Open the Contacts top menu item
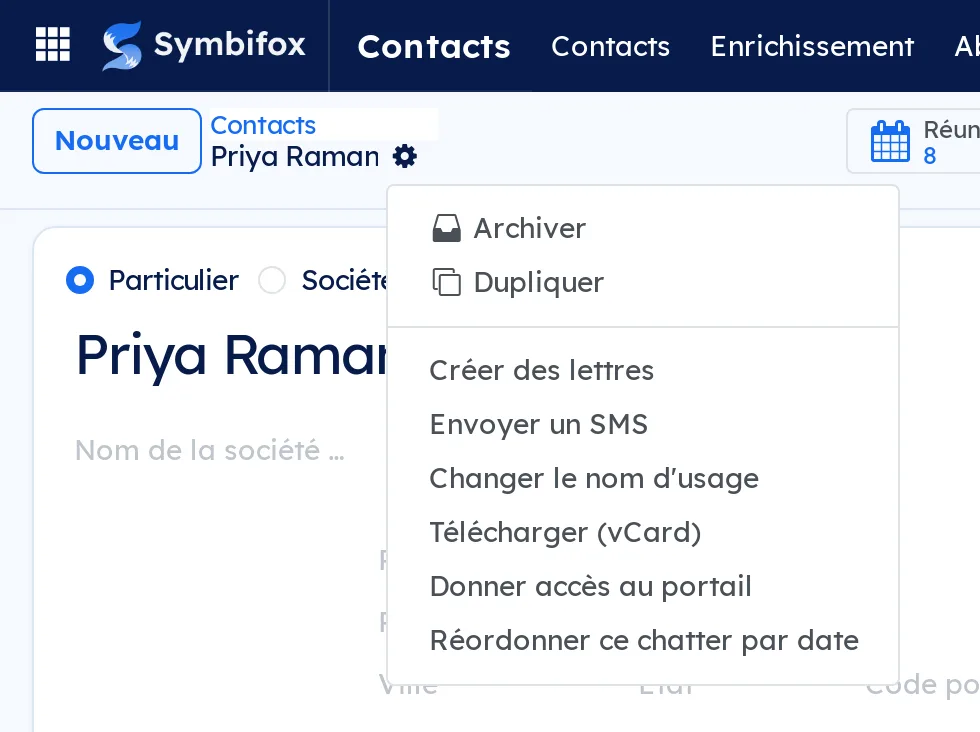 pyautogui.click(x=610, y=46)
